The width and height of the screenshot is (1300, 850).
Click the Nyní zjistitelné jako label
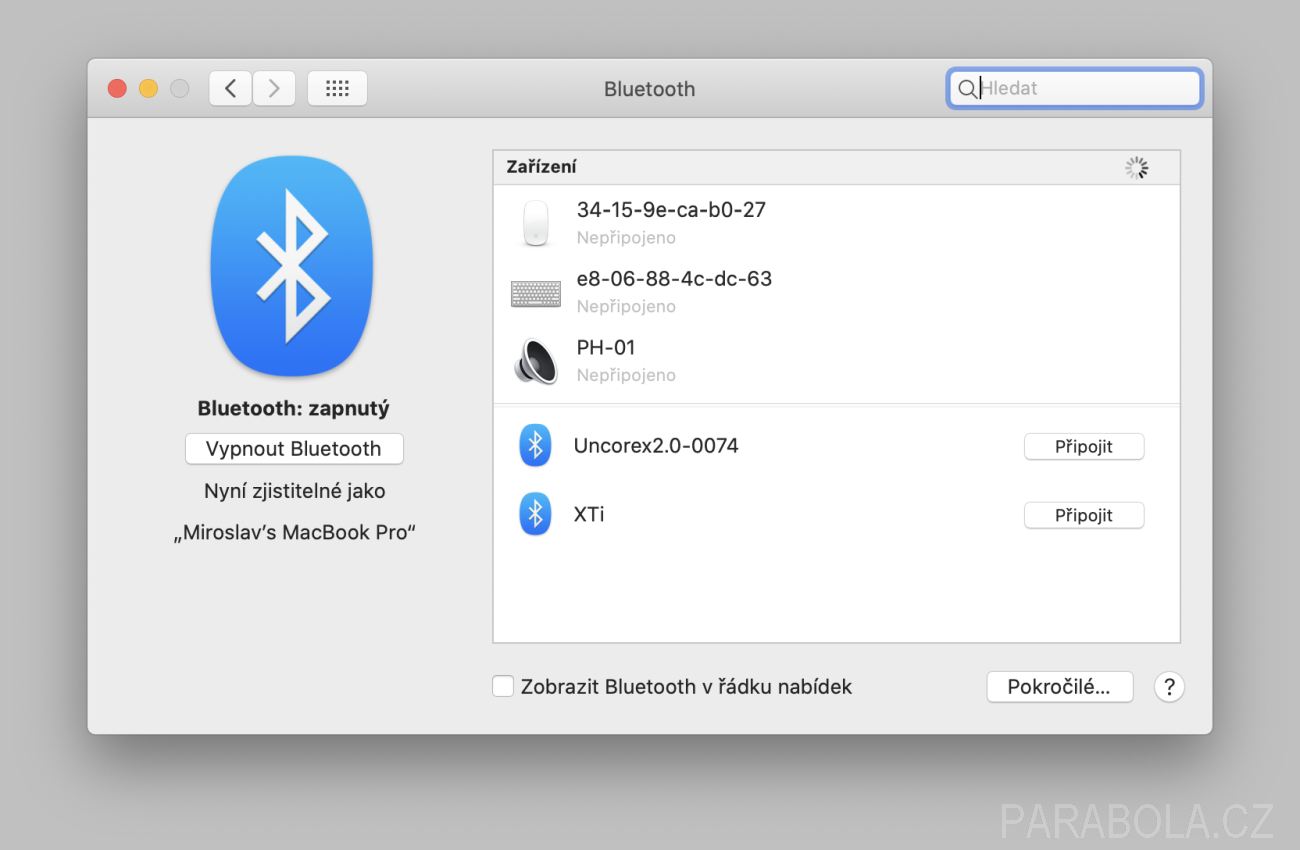click(x=294, y=491)
